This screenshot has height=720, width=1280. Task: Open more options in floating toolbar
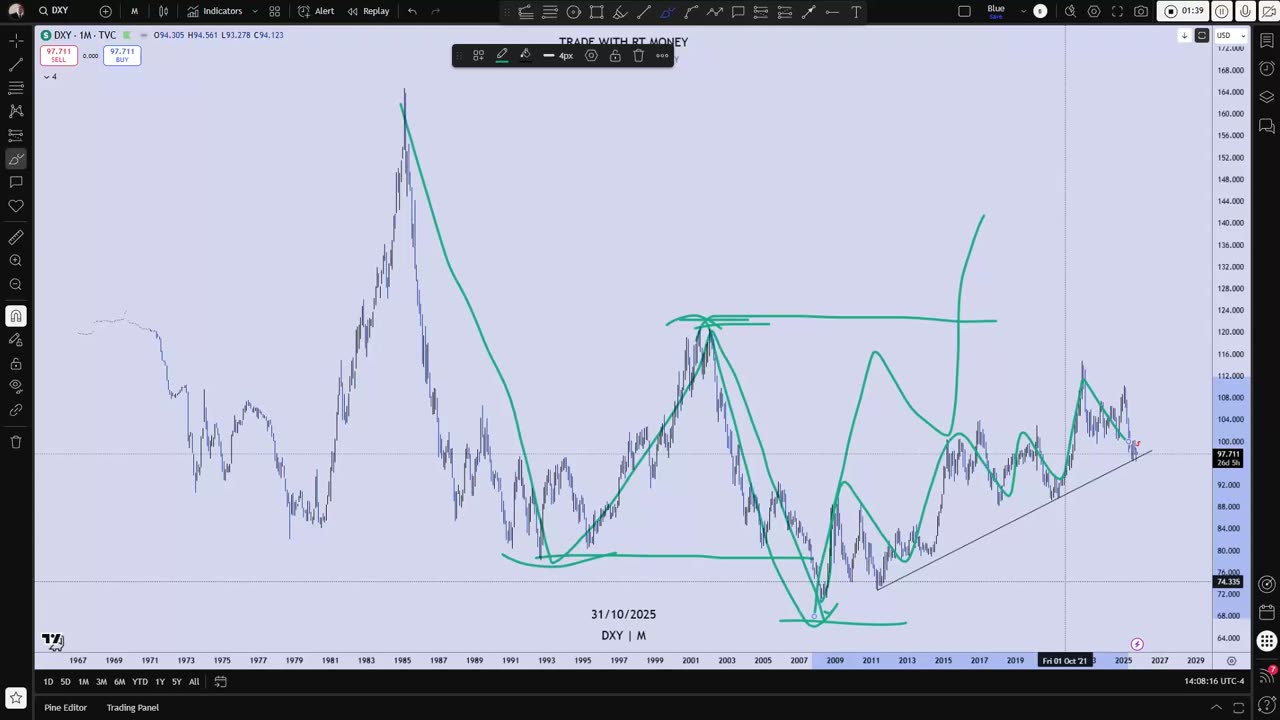point(662,56)
